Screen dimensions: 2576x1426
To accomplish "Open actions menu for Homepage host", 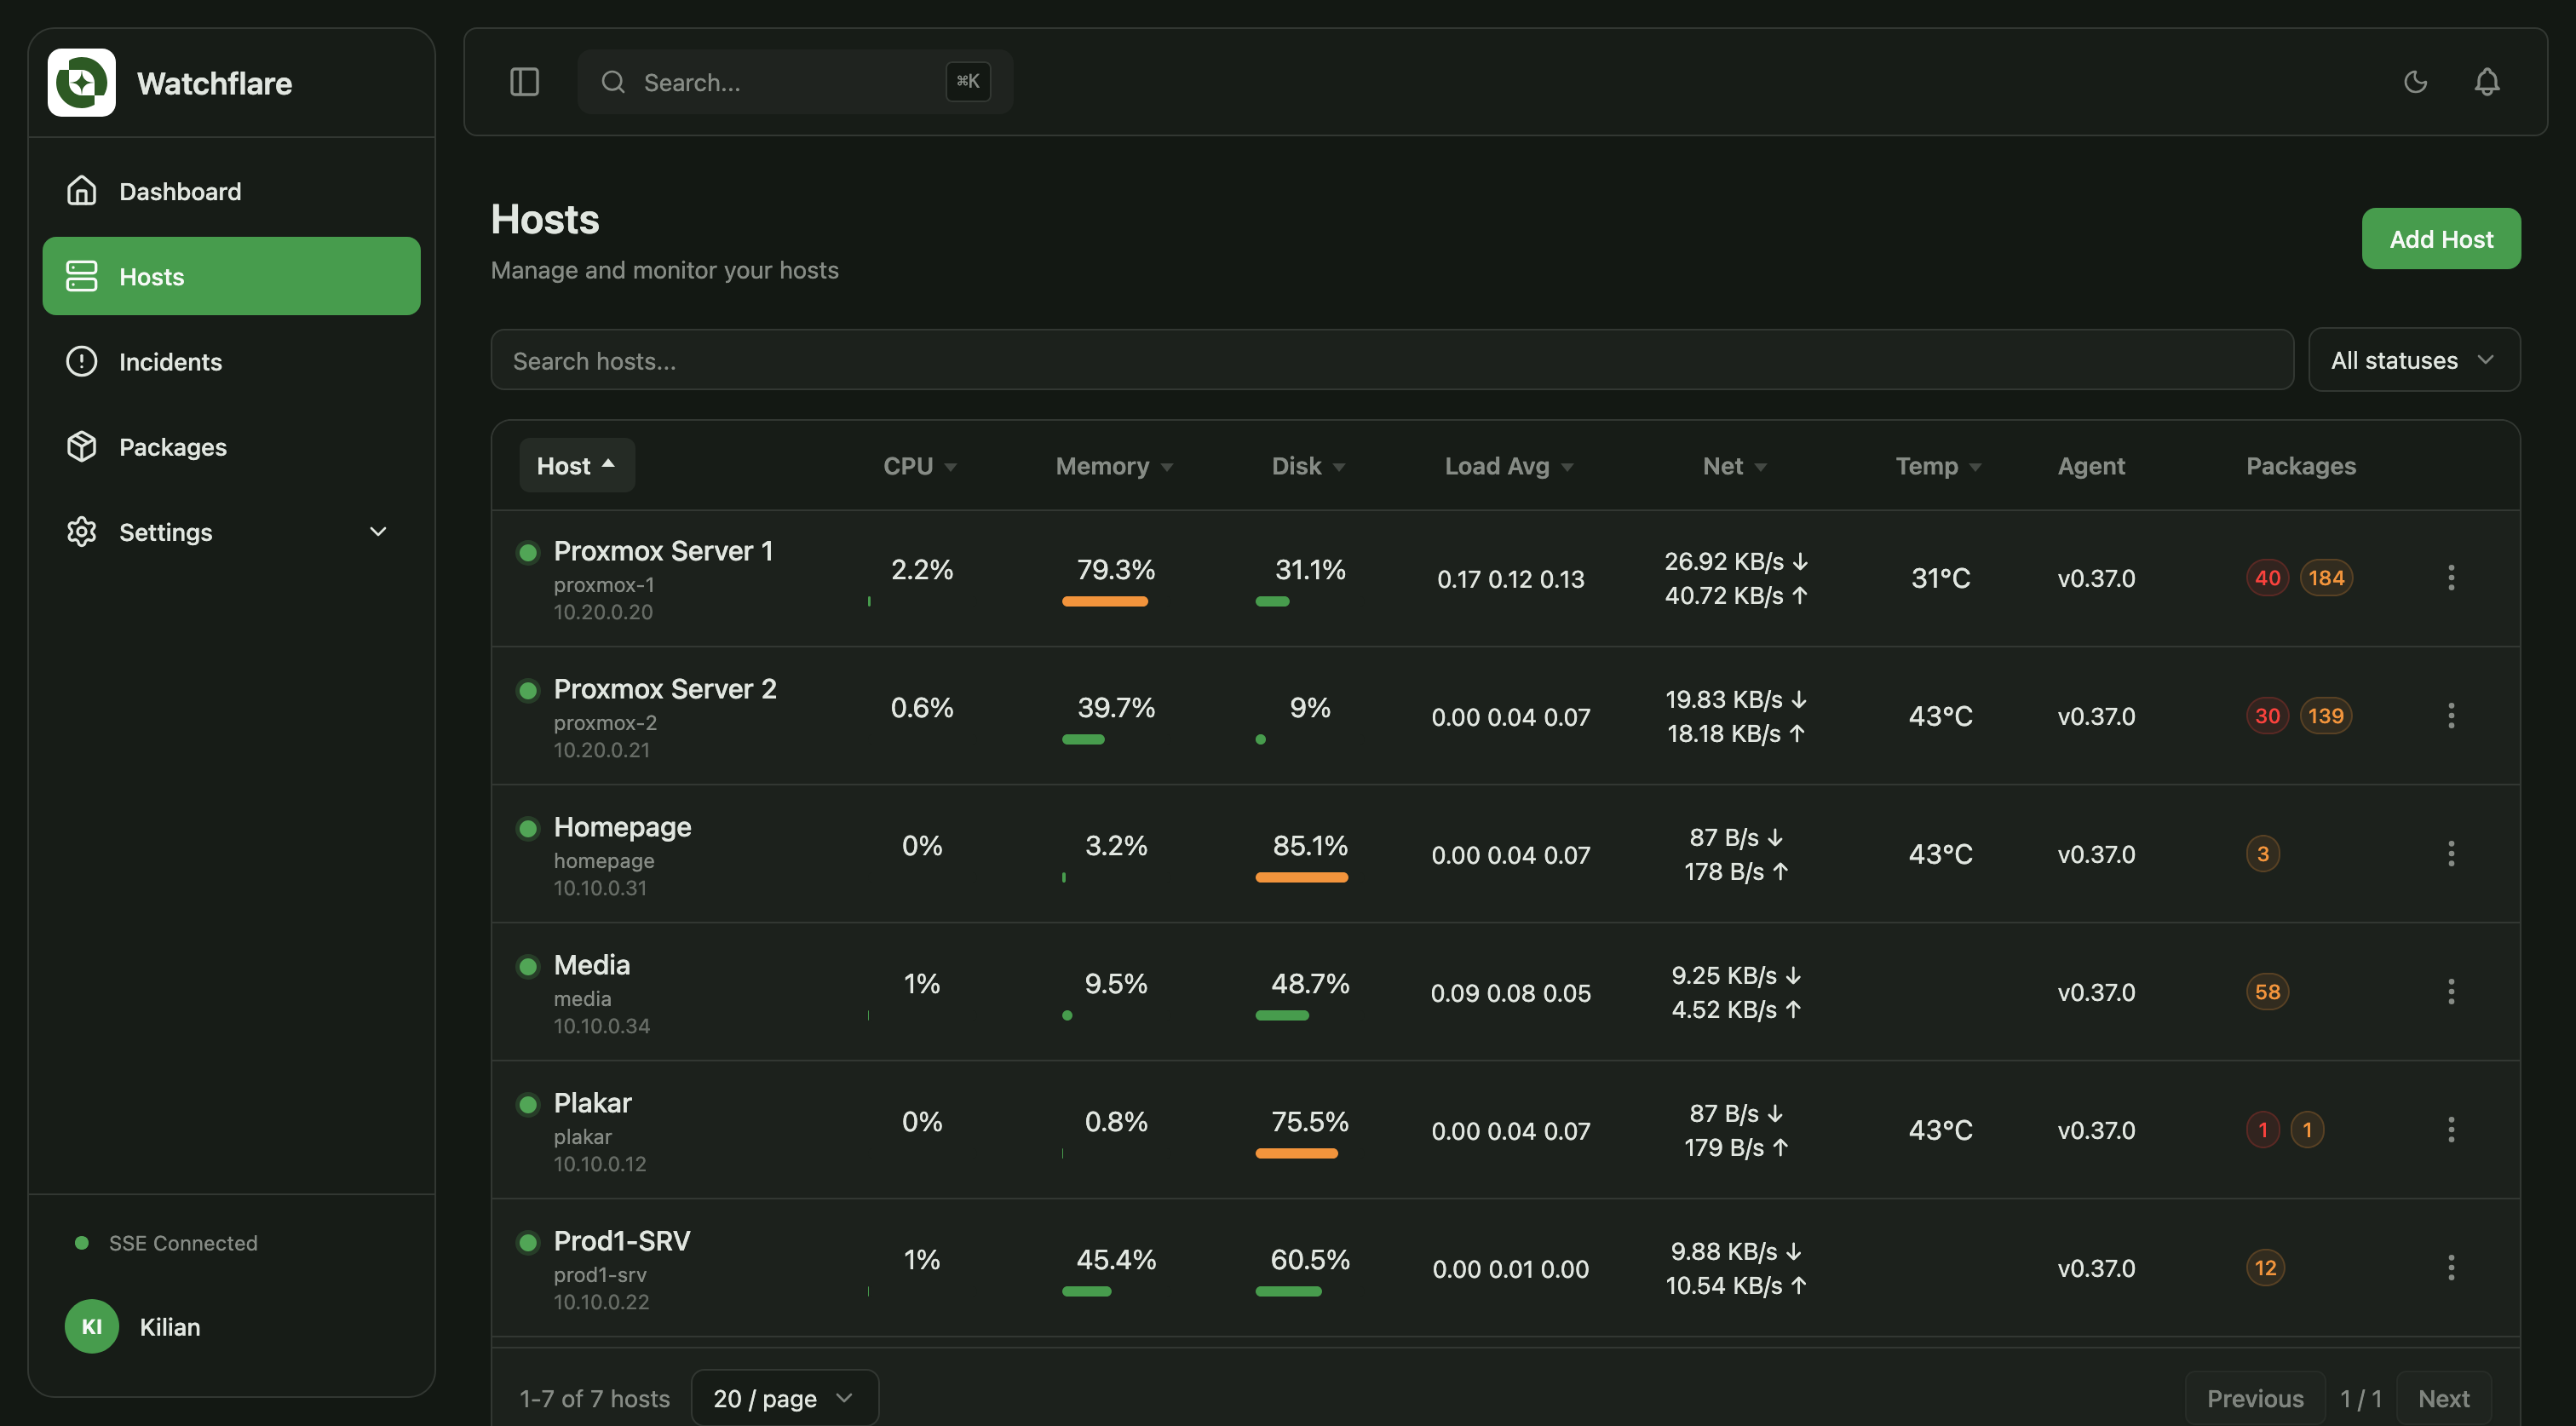I will 2450,853.
